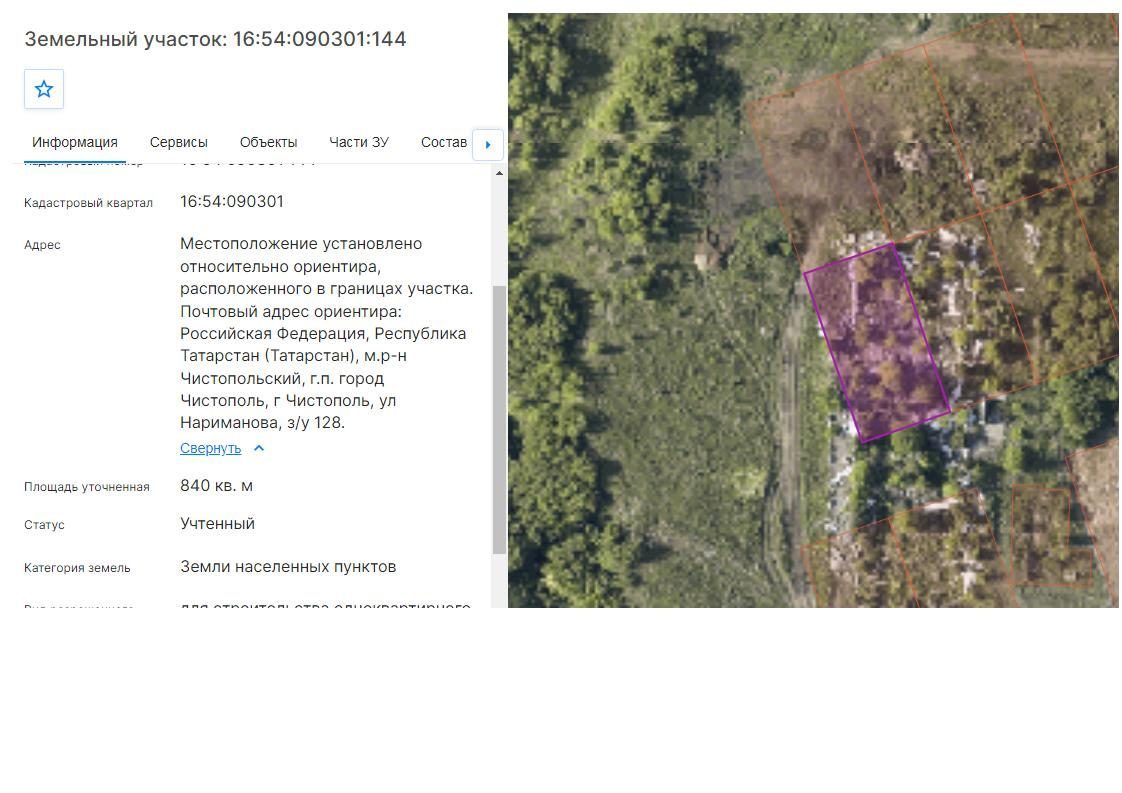
Task: Select the highlighted purple parcel on map
Action: tap(877, 343)
